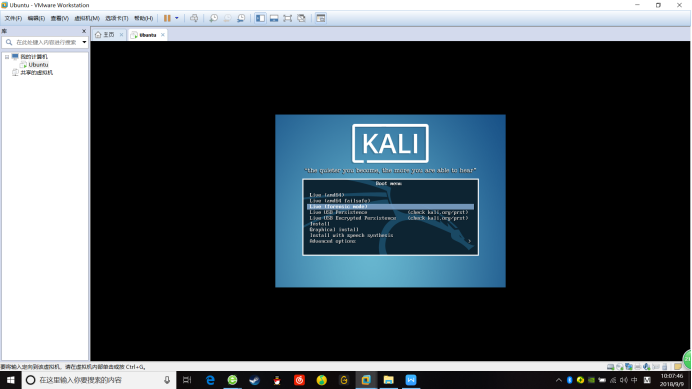Toggle the 中 input method indicator

pyautogui.click(x=634, y=380)
